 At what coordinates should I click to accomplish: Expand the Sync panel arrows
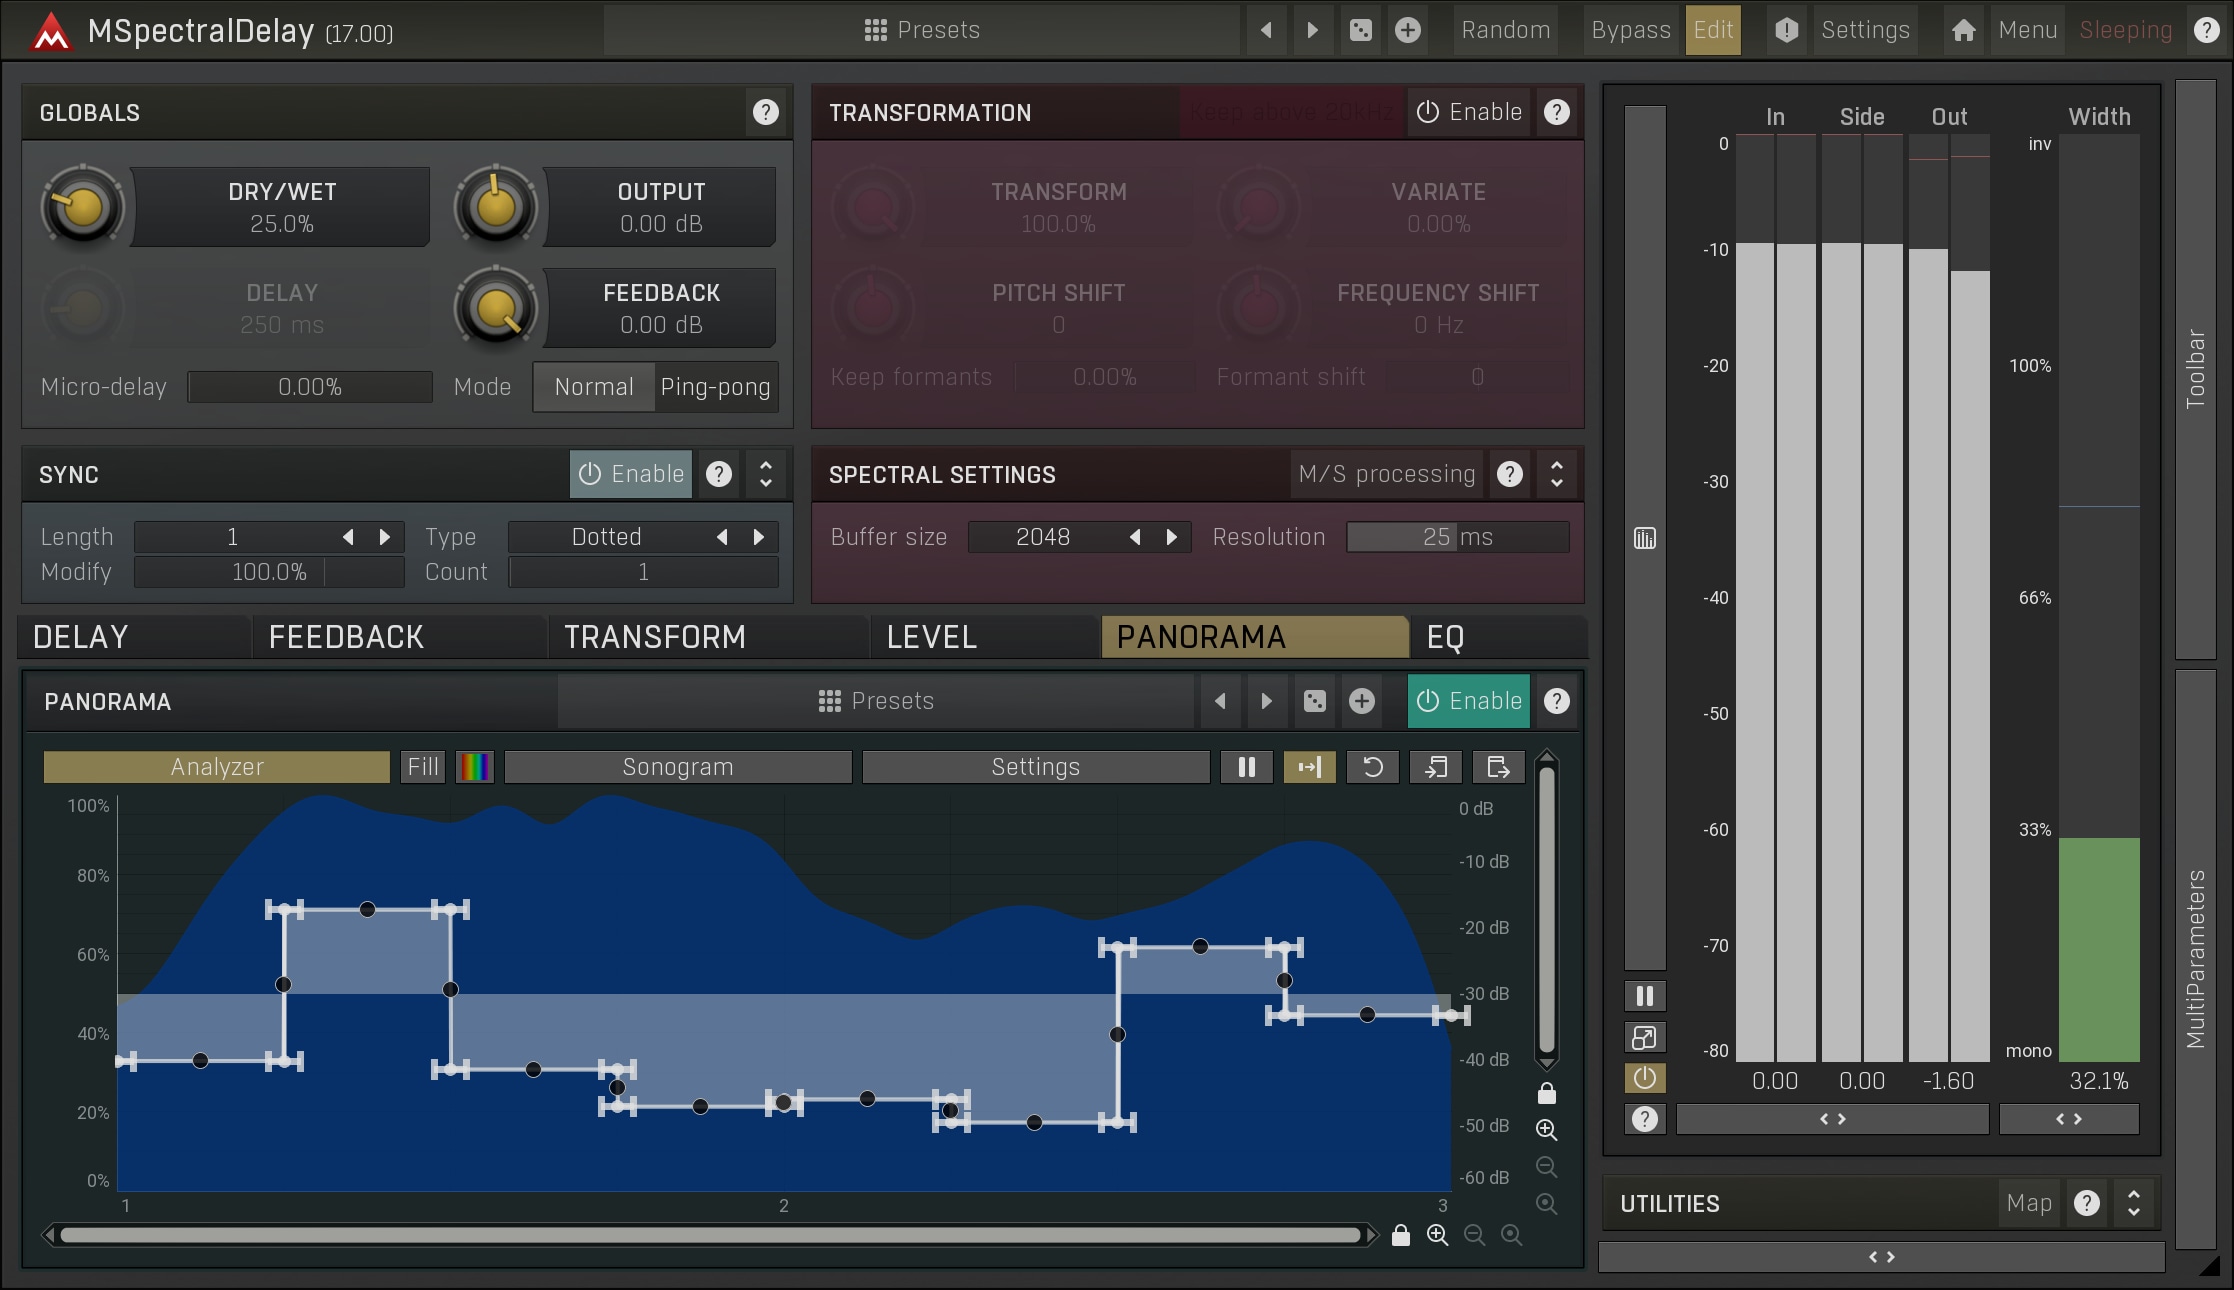(x=765, y=474)
